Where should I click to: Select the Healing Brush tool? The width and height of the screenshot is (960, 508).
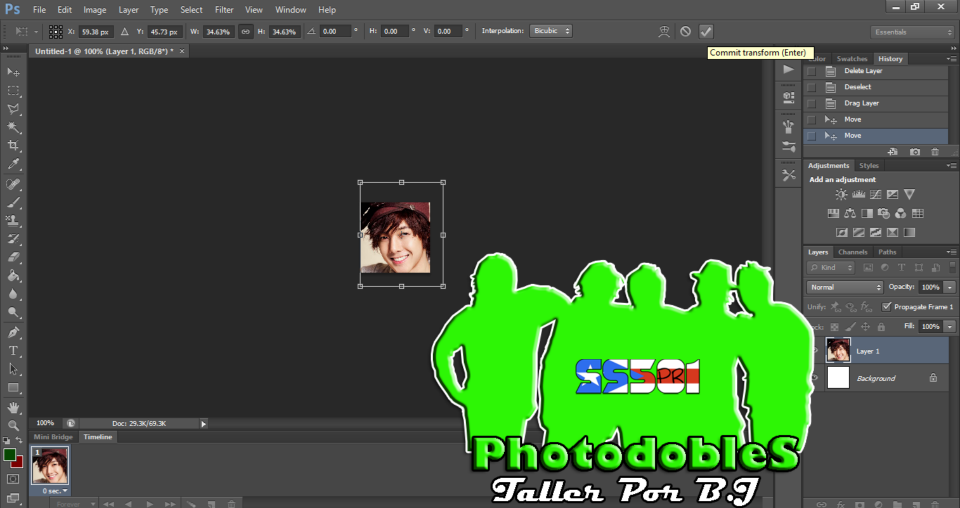click(x=13, y=184)
